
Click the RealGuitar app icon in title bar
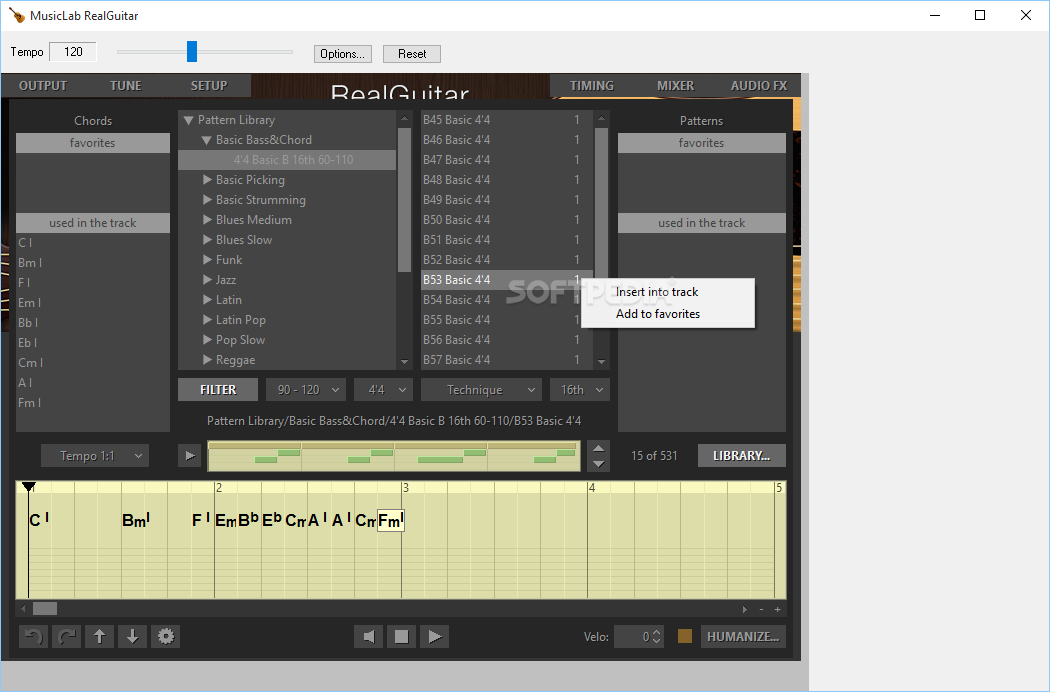tap(17, 15)
